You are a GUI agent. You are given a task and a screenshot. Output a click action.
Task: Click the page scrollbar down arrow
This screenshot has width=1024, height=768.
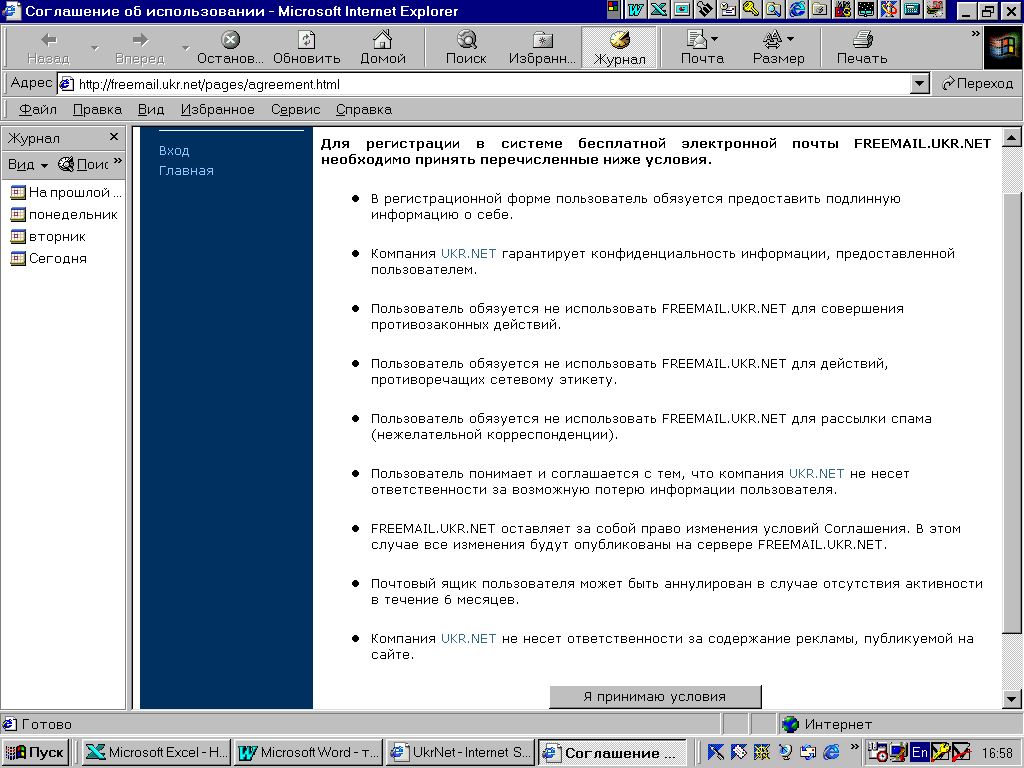tap(1012, 699)
